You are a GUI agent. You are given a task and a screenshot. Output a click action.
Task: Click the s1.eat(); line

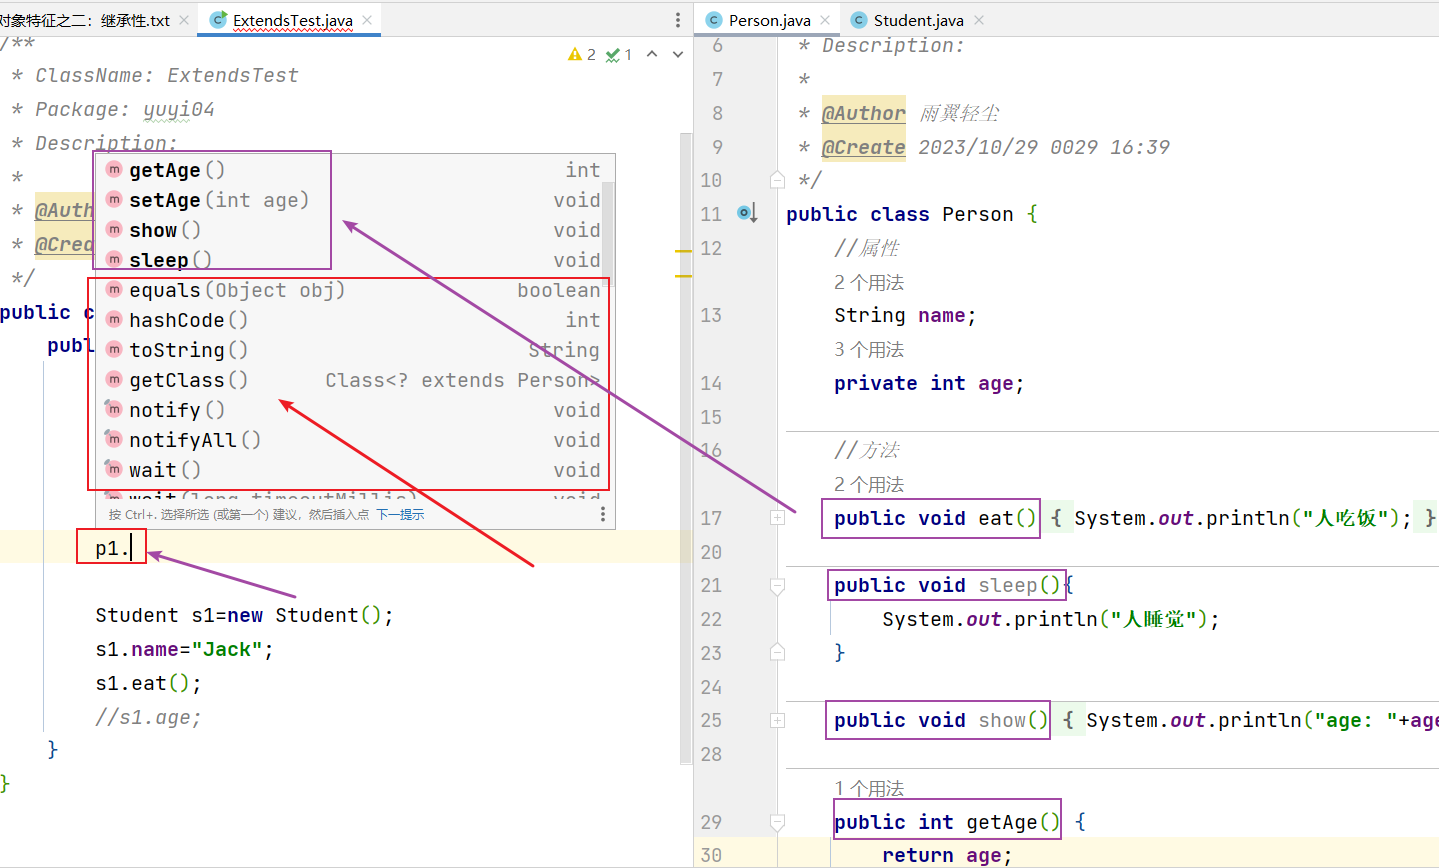tap(149, 683)
